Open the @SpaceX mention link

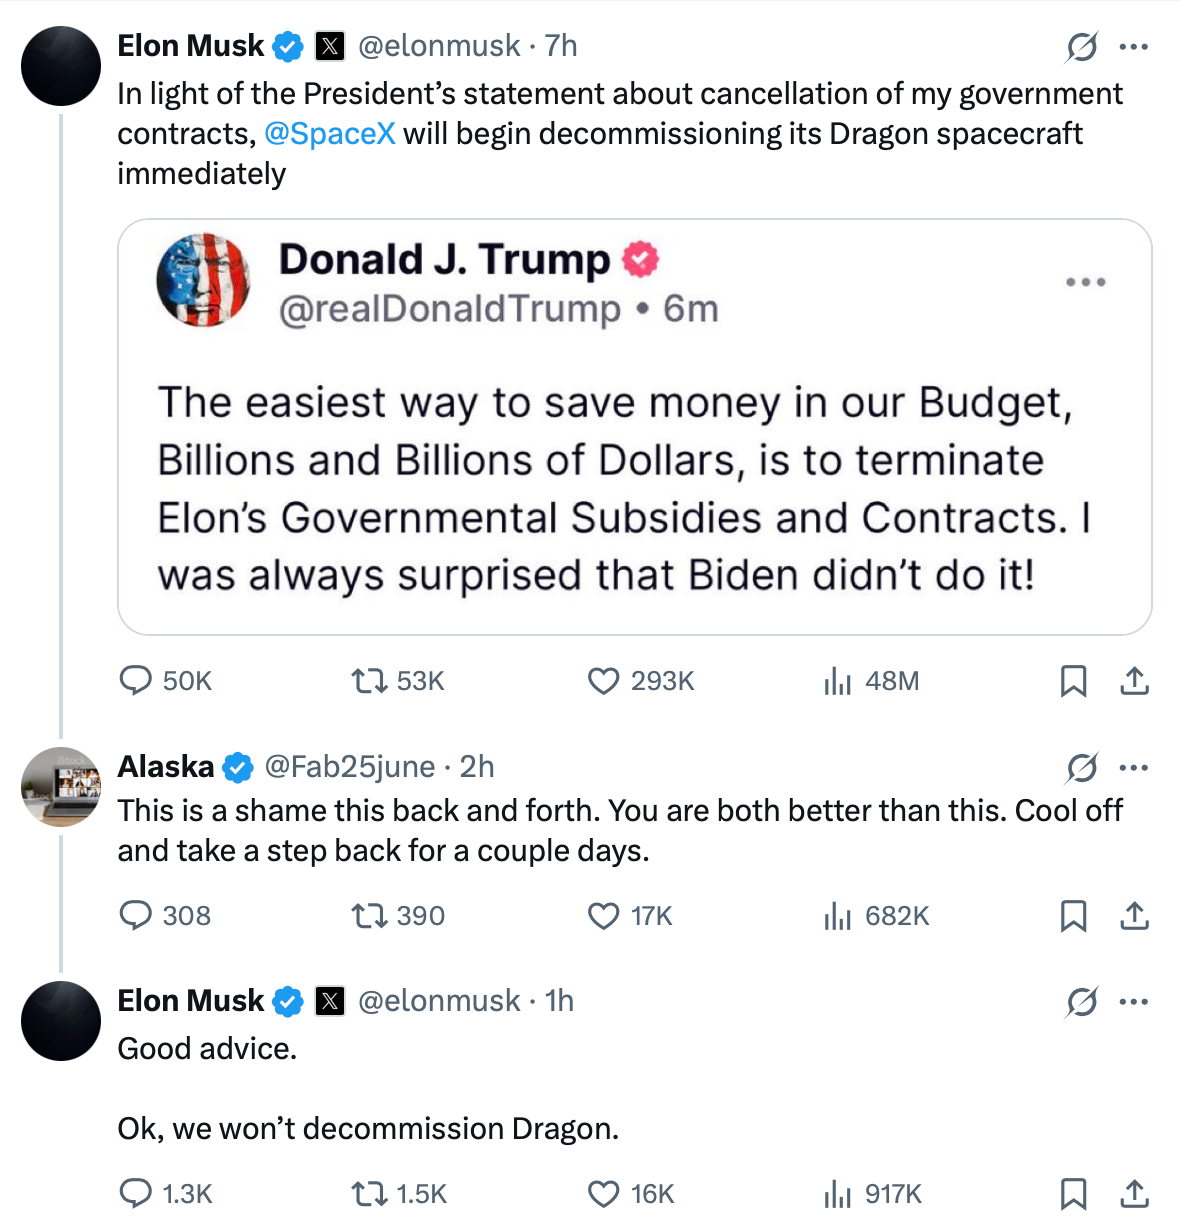pyautogui.click(x=330, y=134)
